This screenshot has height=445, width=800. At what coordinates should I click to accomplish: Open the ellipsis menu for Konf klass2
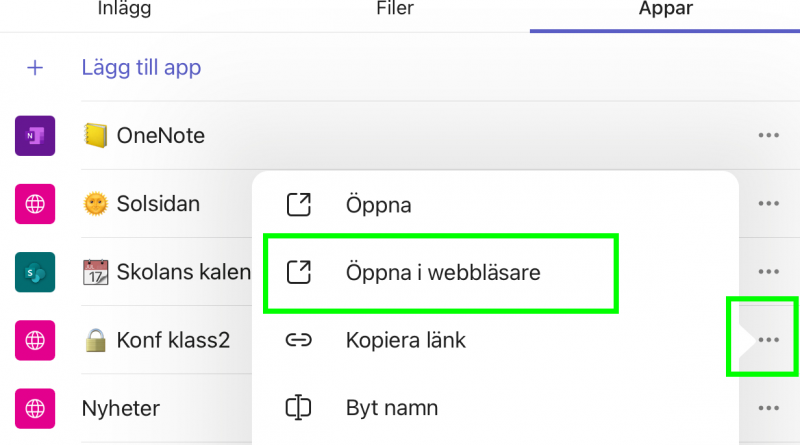[x=768, y=340]
